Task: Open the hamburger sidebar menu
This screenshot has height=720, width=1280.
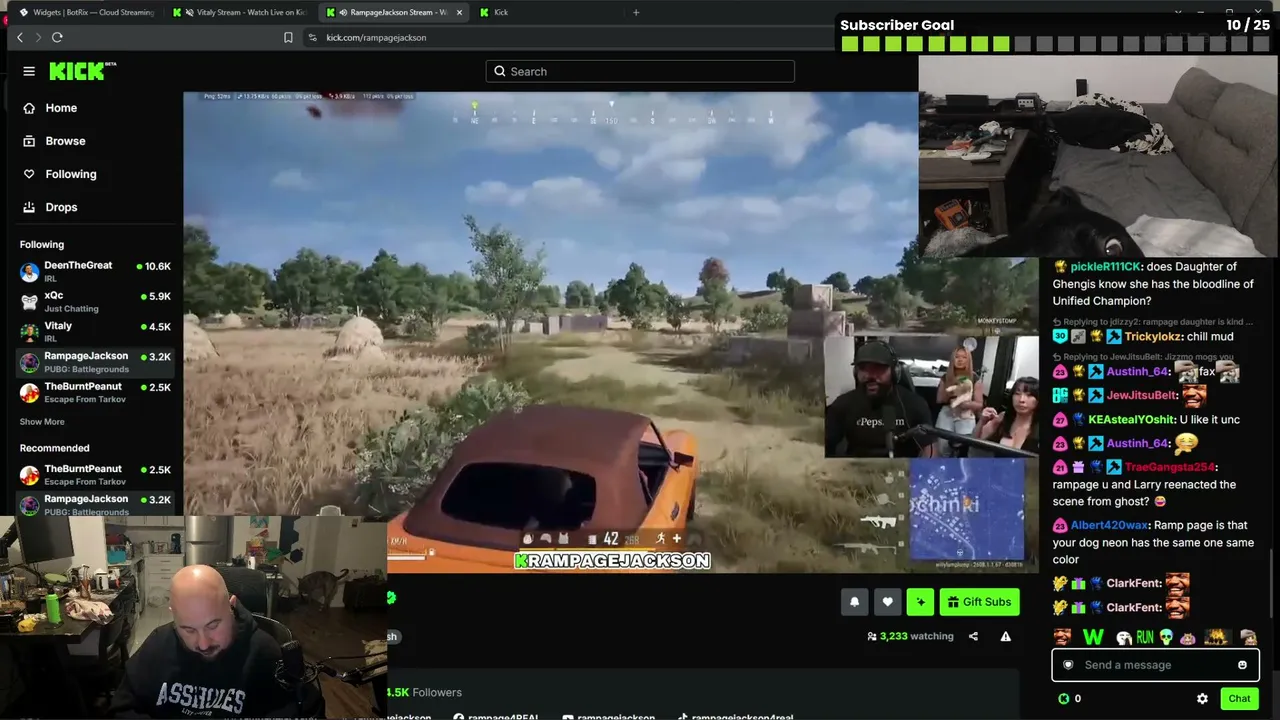Action: [x=29, y=71]
